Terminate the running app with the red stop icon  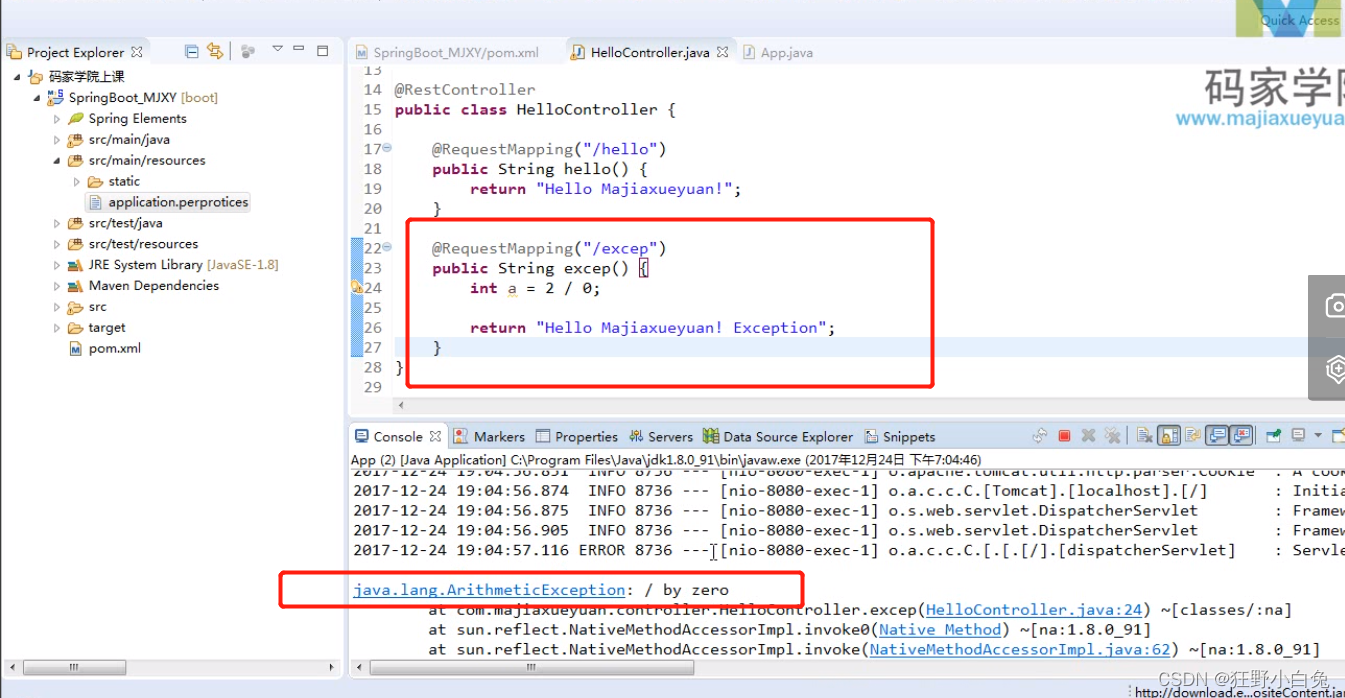1064,435
